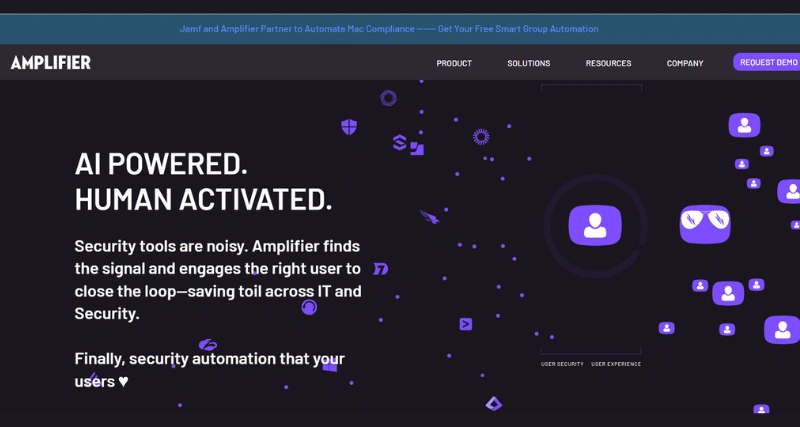Click the diamond-shaped icon at bottom
800x427 pixels.
[493, 403]
